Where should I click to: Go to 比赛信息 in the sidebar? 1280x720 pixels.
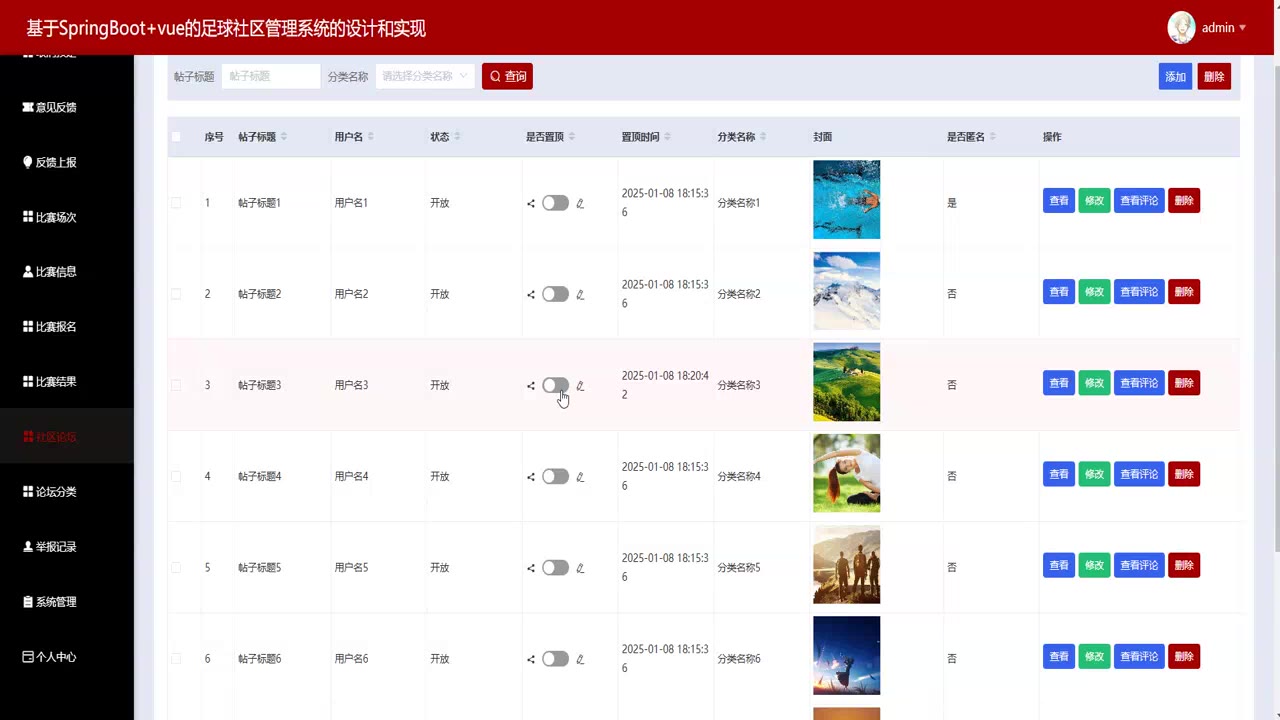56,272
